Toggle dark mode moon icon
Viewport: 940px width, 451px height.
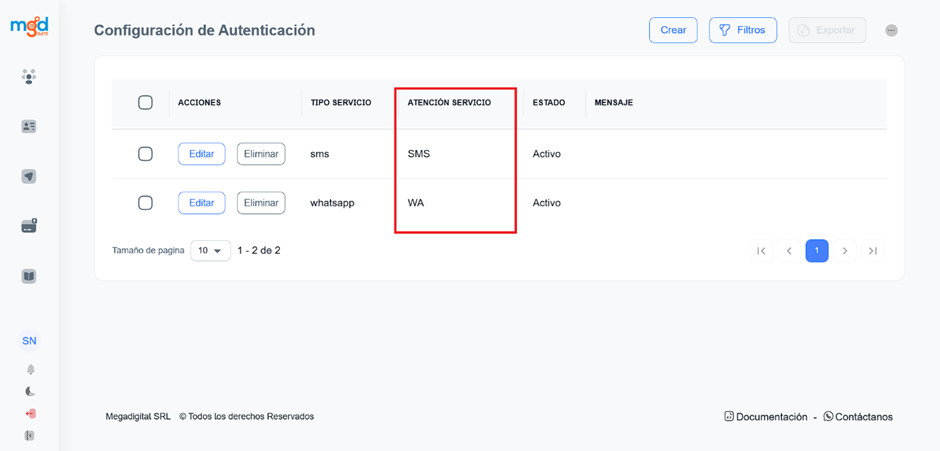[30, 391]
